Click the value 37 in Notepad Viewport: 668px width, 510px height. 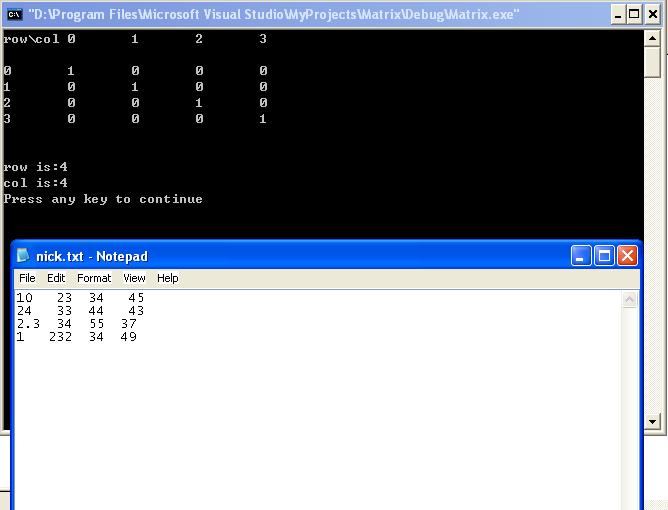(128, 324)
